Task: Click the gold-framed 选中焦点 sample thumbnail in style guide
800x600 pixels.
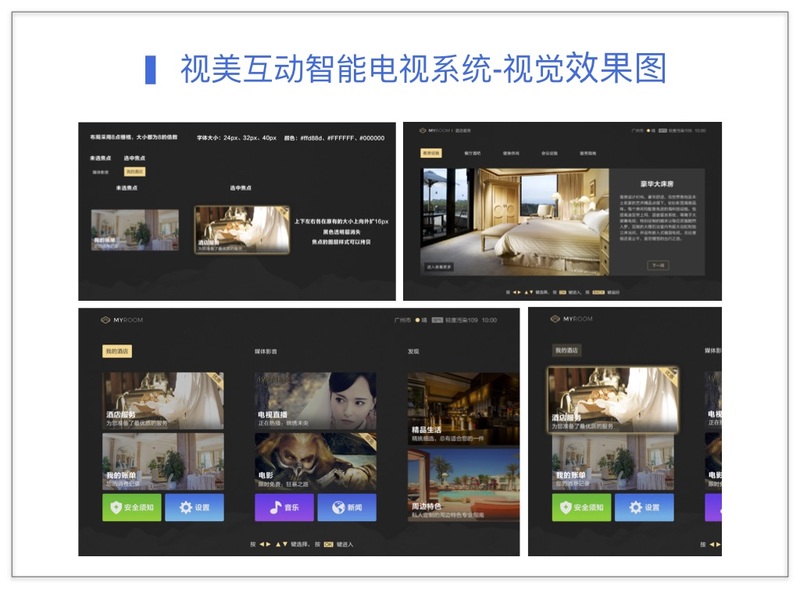Action: (x=242, y=230)
